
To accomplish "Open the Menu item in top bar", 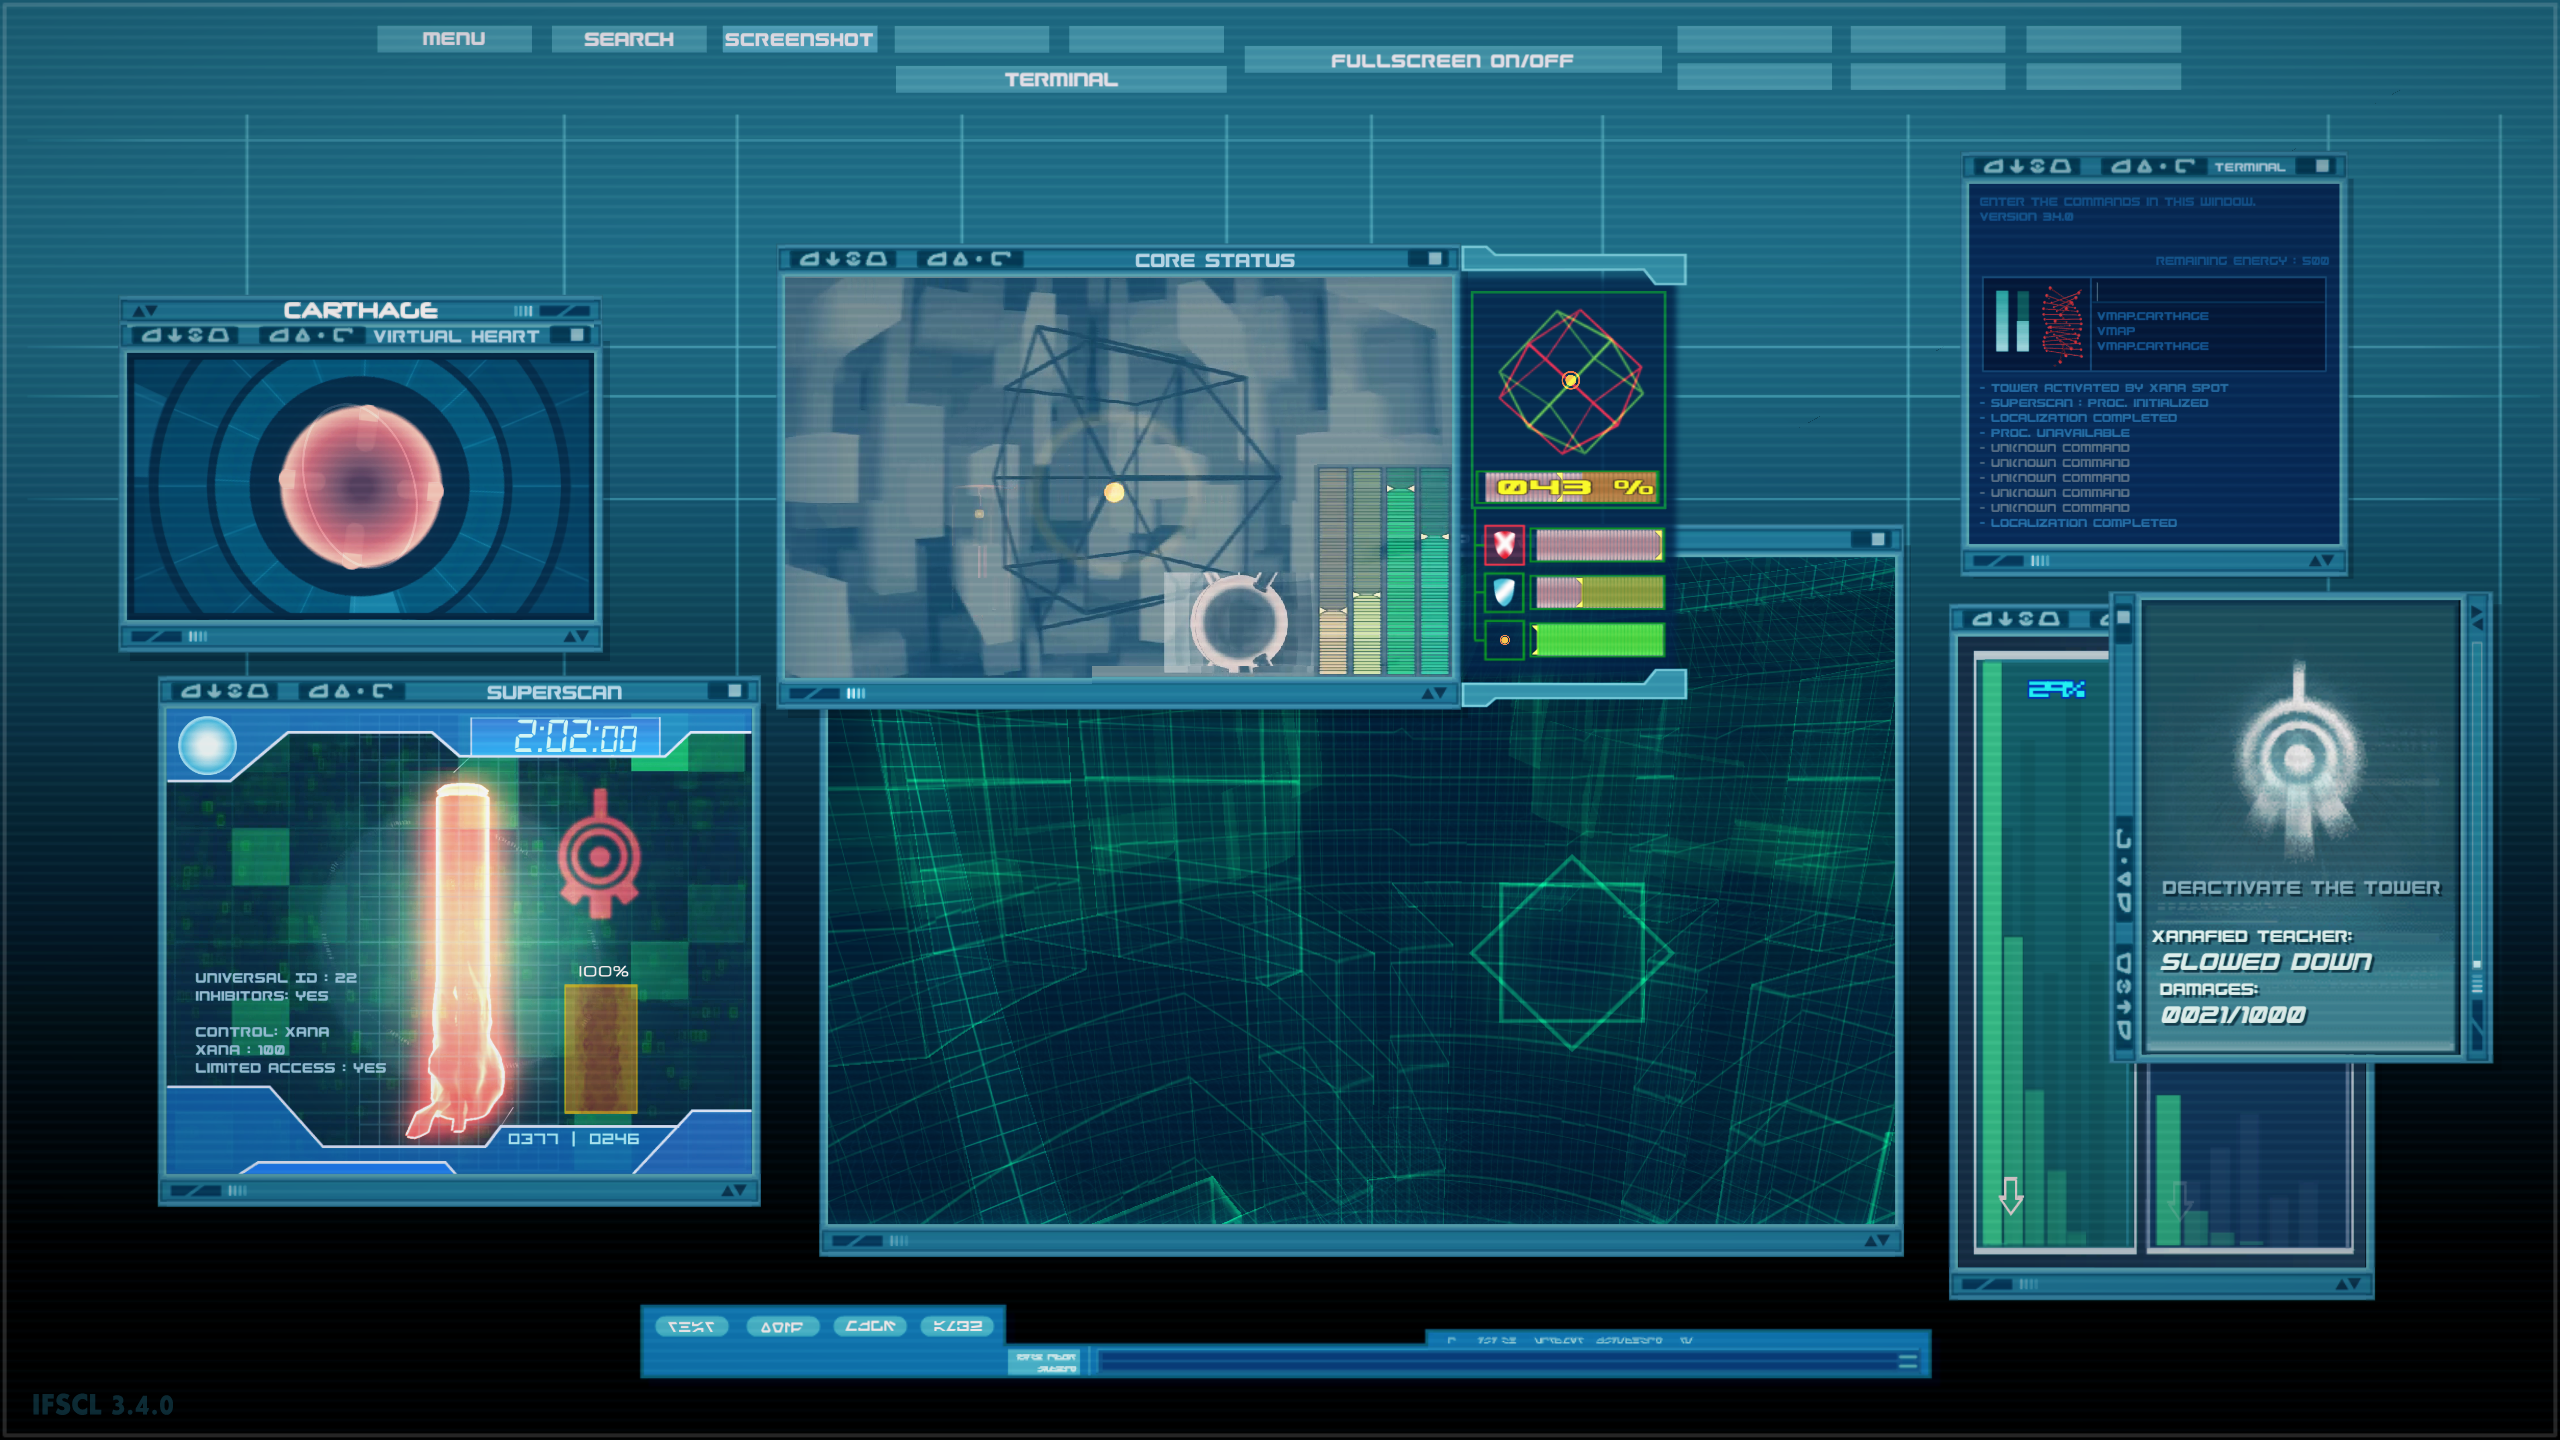I will pyautogui.click(x=454, y=39).
